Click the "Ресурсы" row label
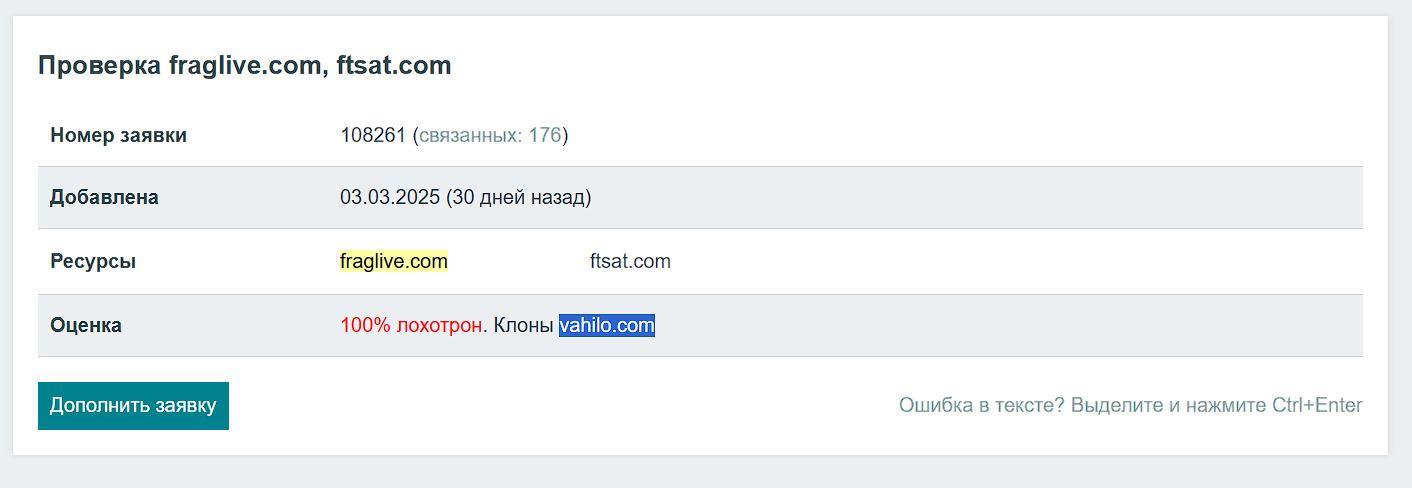 tap(93, 262)
